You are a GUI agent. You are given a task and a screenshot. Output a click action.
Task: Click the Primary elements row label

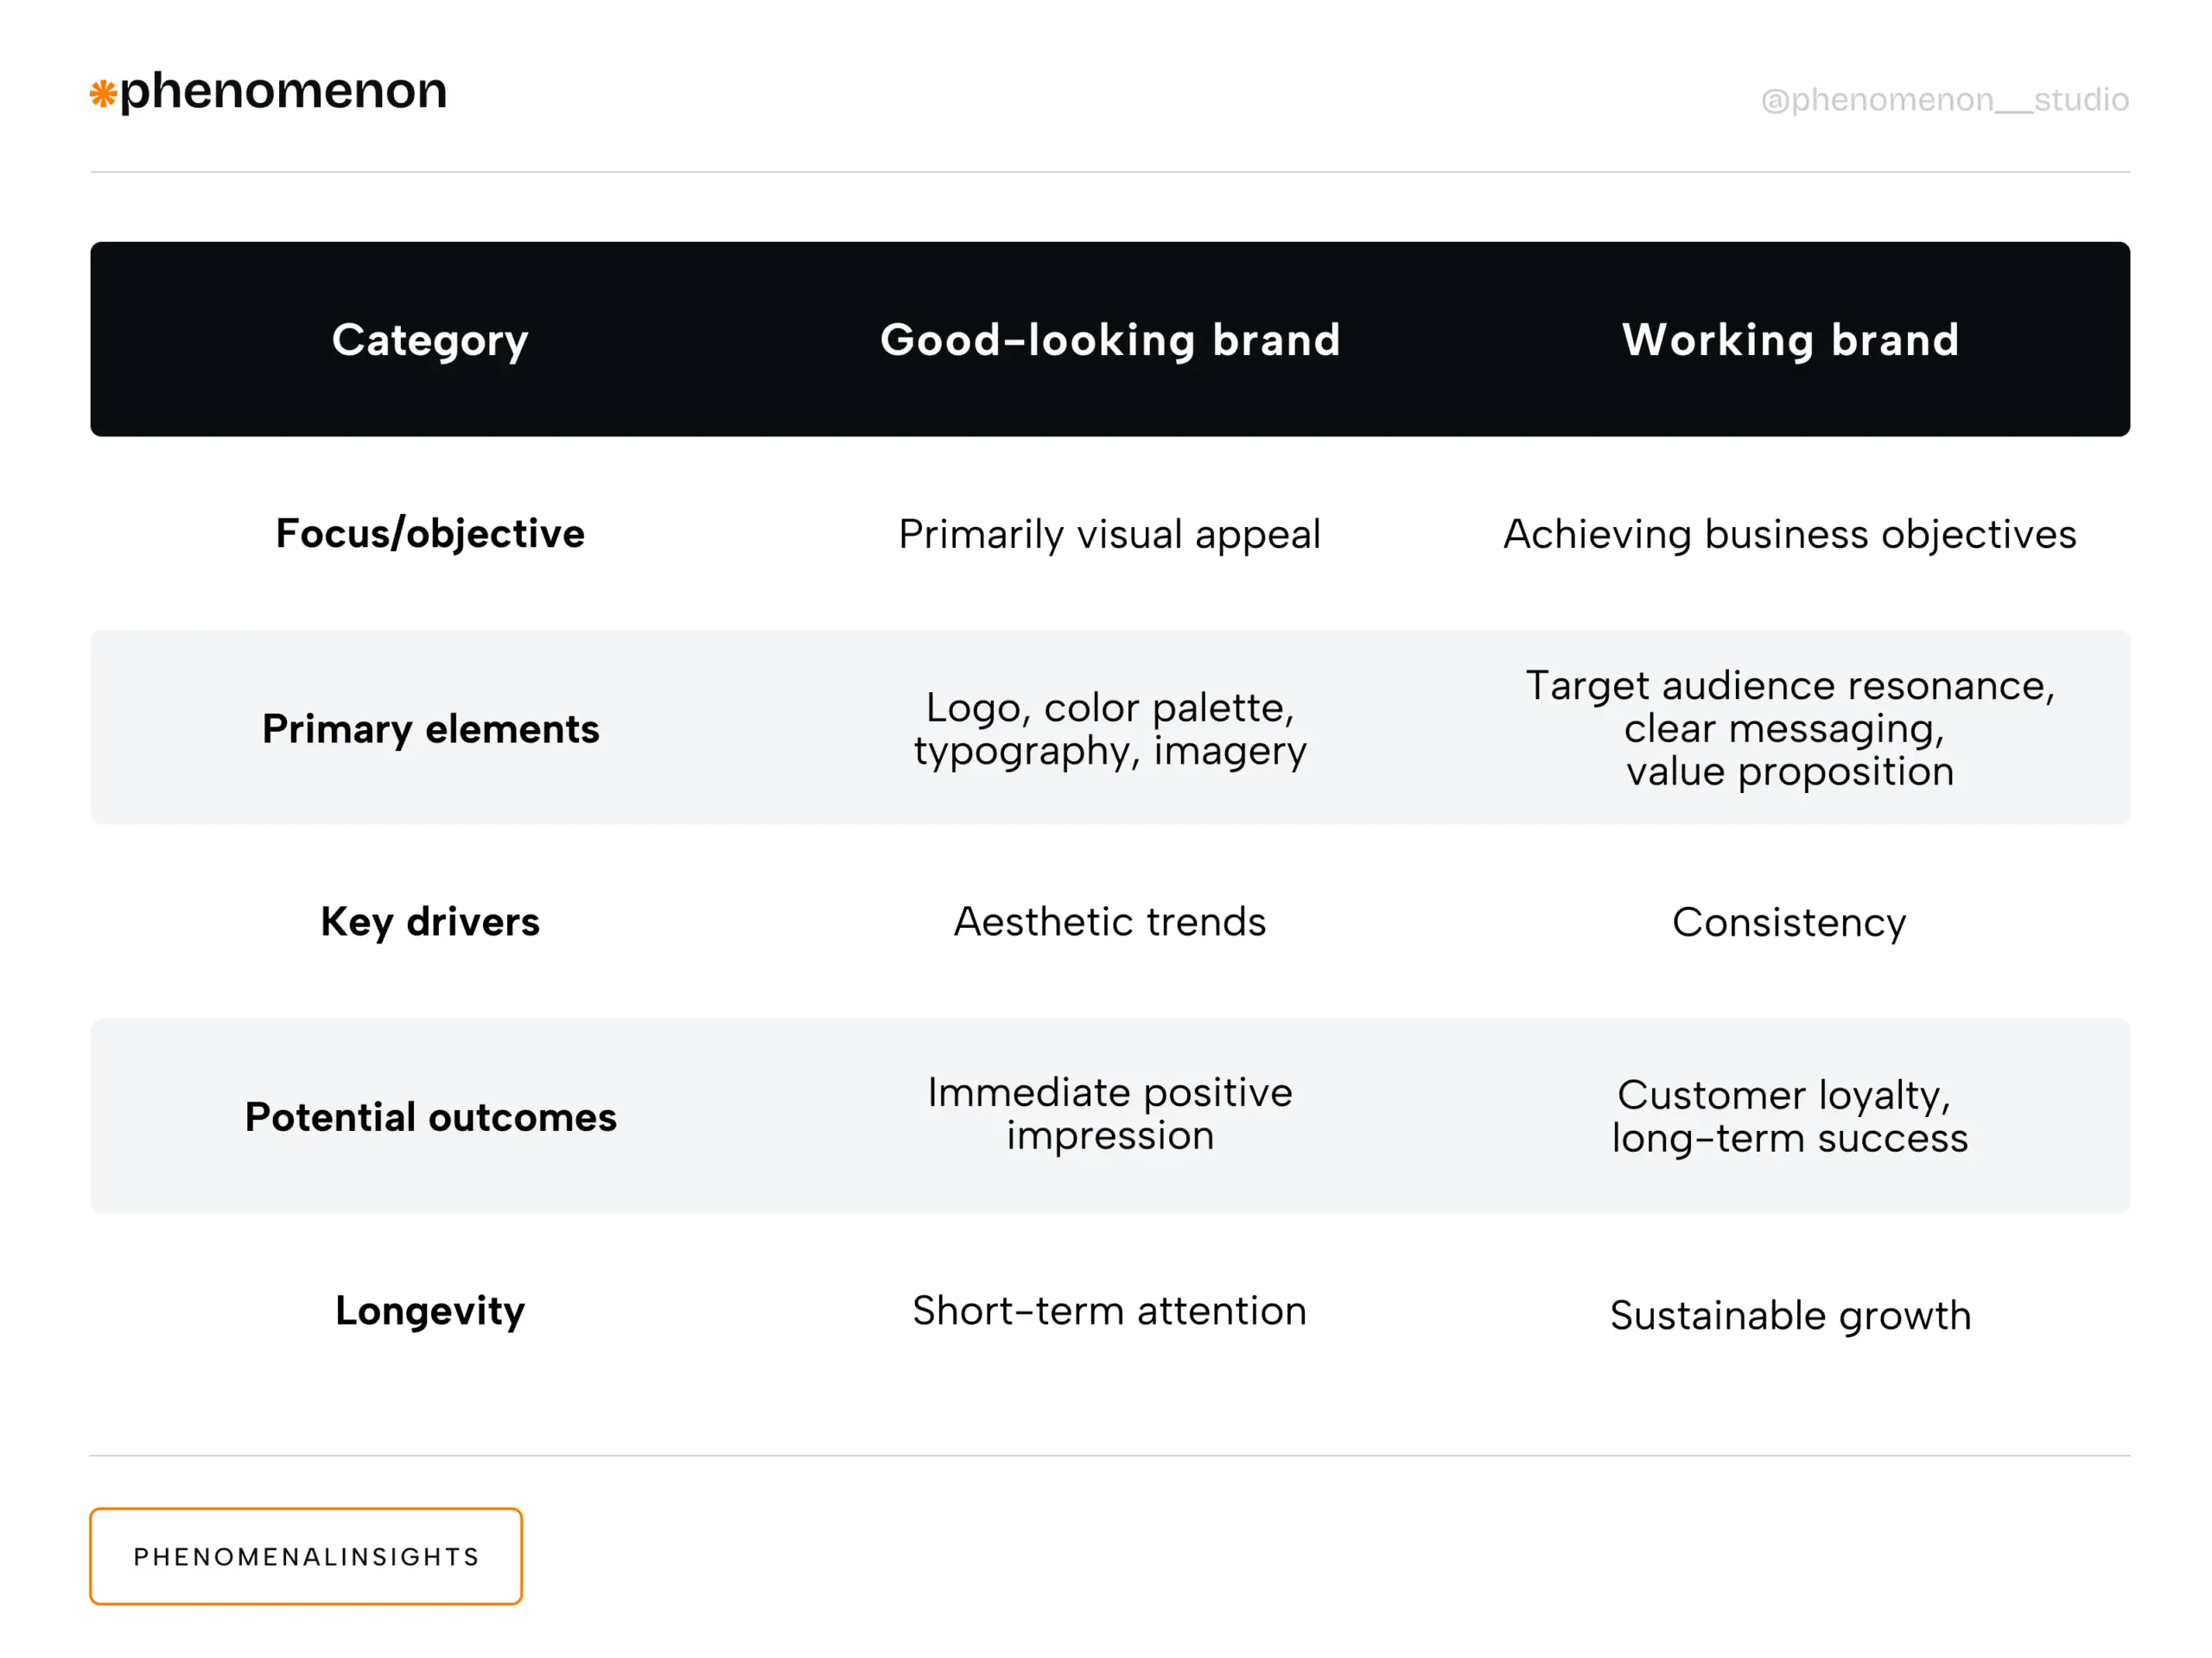[430, 729]
